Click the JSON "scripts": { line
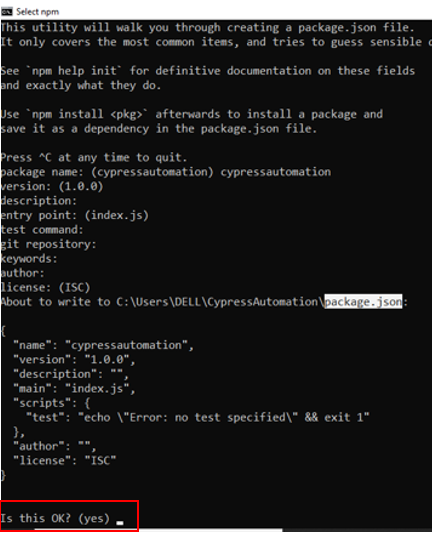 (52, 403)
